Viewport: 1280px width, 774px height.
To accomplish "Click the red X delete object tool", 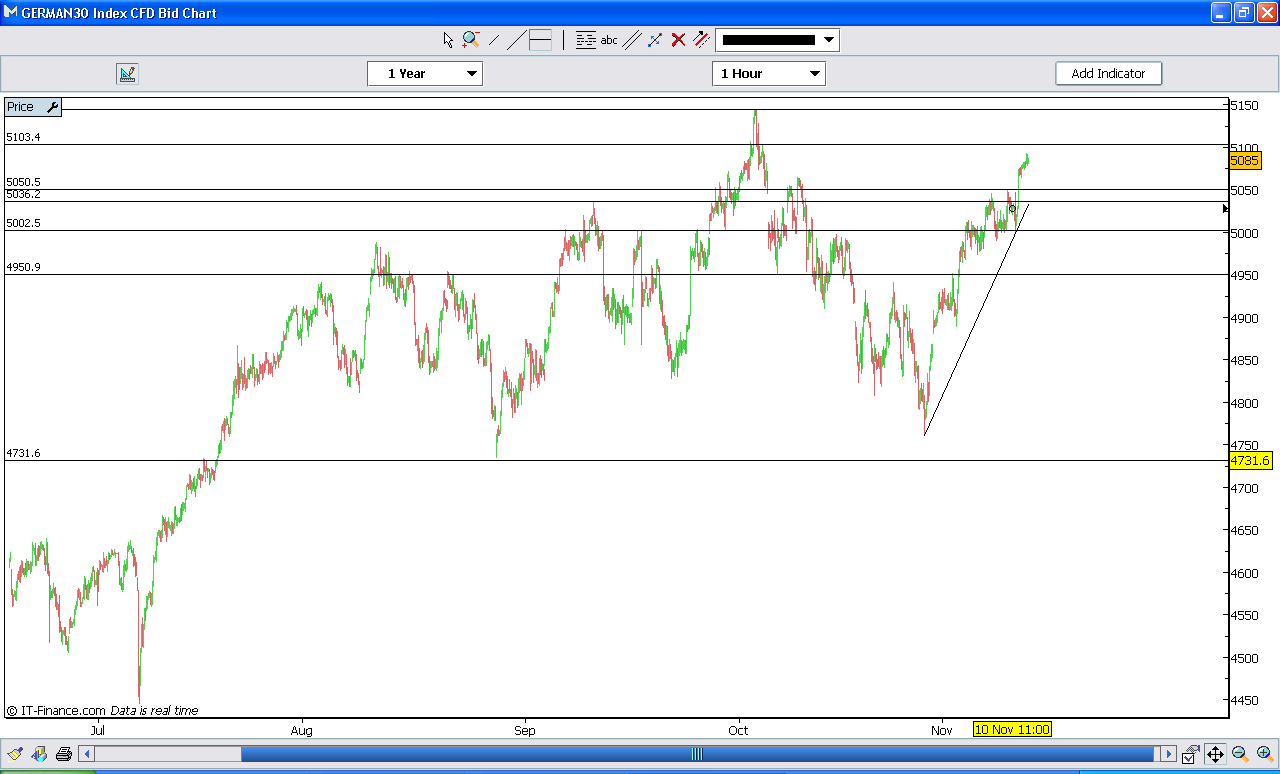I will [x=678, y=40].
